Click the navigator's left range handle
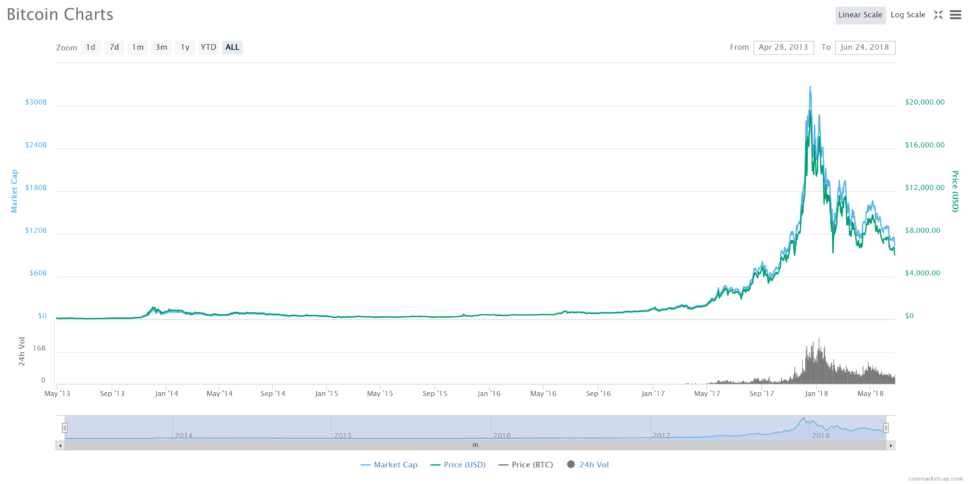 [x=65, y=428]
